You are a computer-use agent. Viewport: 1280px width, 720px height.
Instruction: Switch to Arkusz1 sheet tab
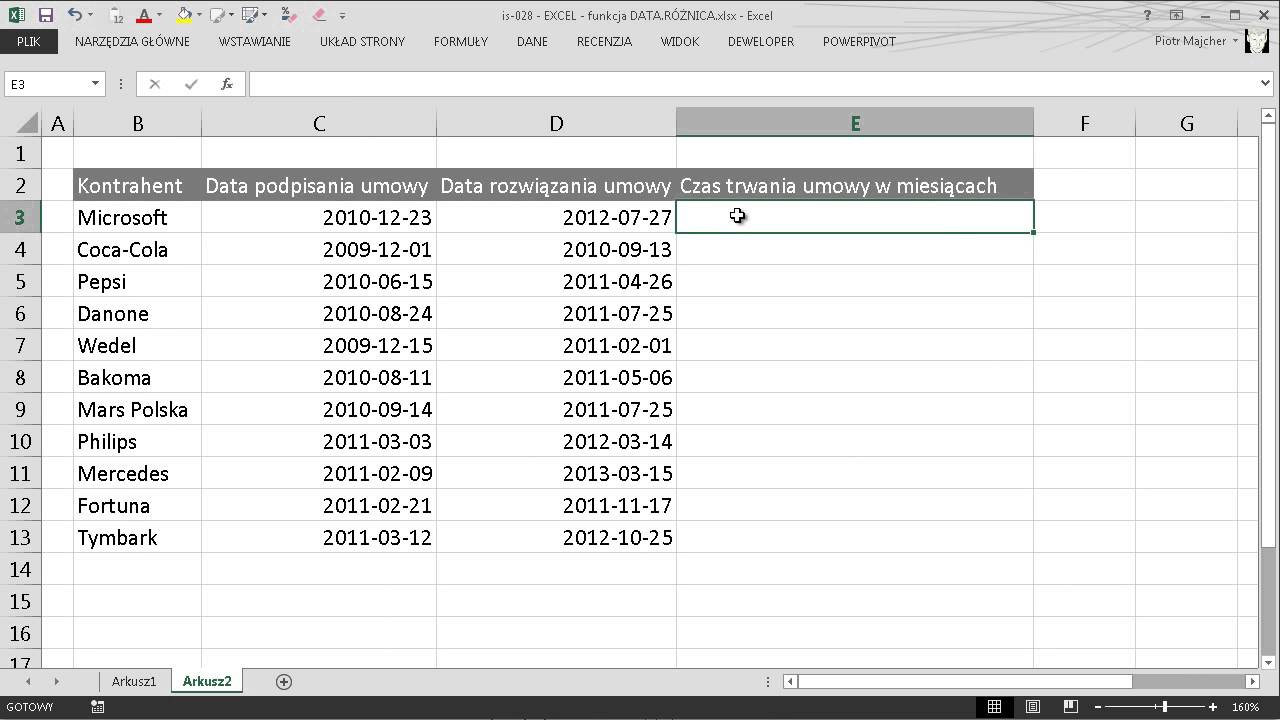pyautogui.click(x=134, y=681)
